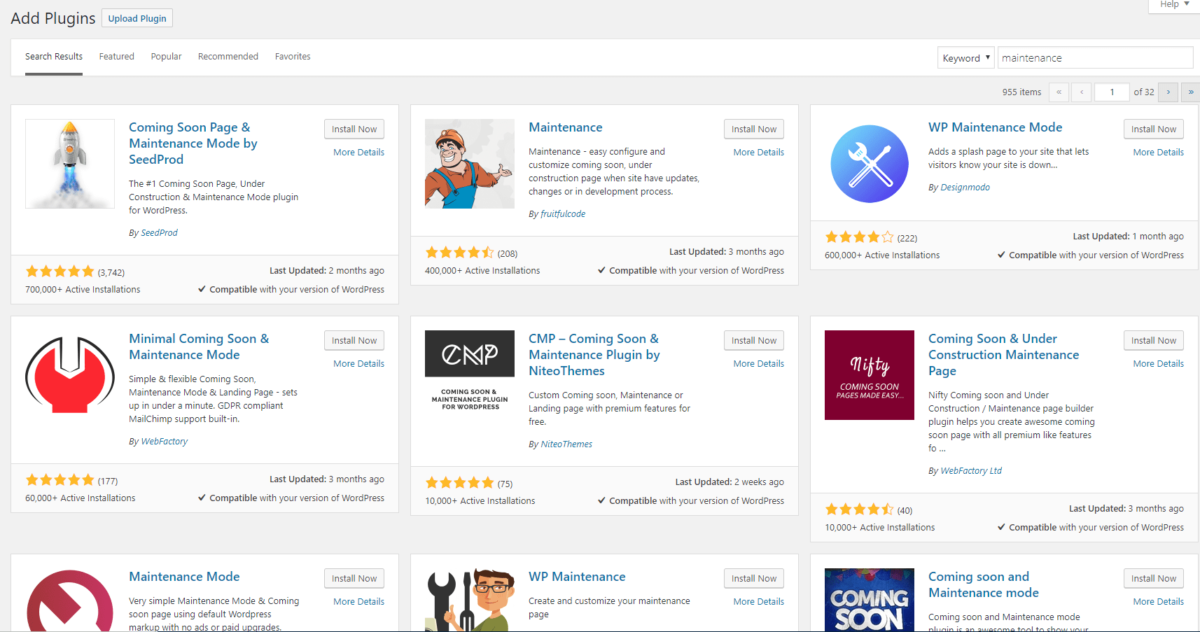Install Coming soon and Maintenance mode
The image size is (1200, 632).
pyautogui.click(x=1154, y=578)
